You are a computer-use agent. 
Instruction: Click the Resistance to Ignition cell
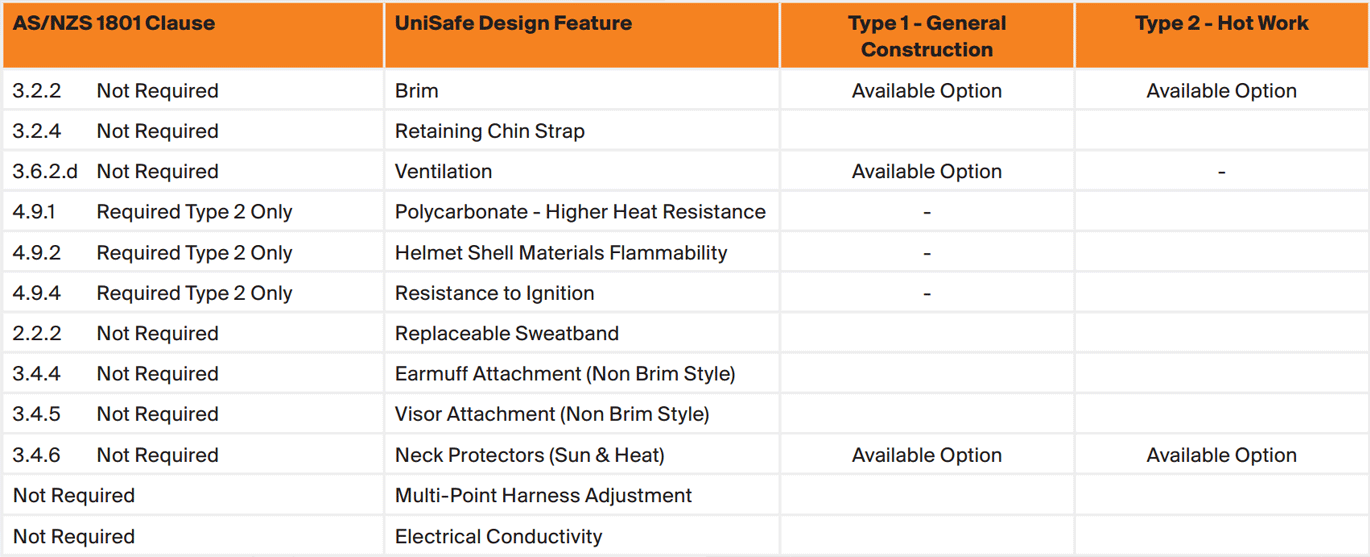[582, 293]
